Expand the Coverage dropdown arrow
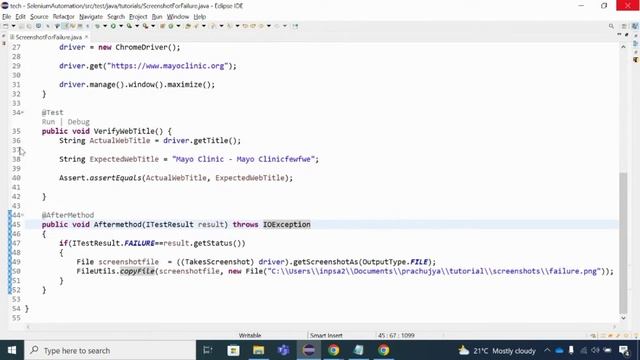The image size is (640, 360). 137,26
